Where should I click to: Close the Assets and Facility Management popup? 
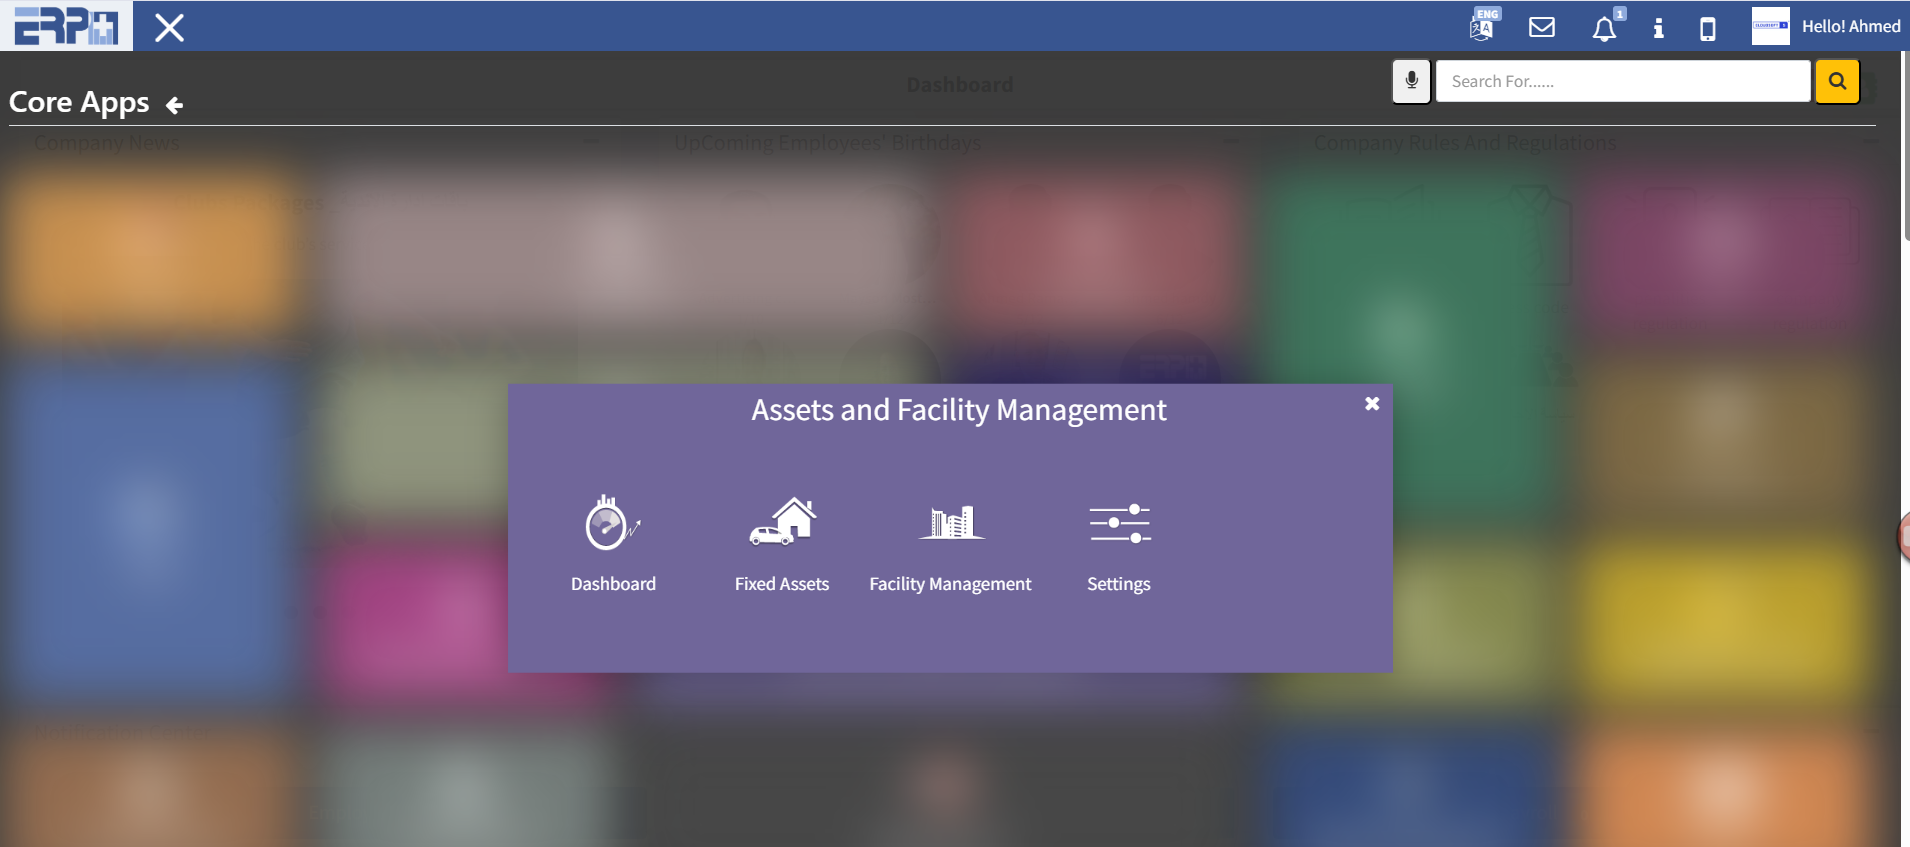tap(1372, 403)
